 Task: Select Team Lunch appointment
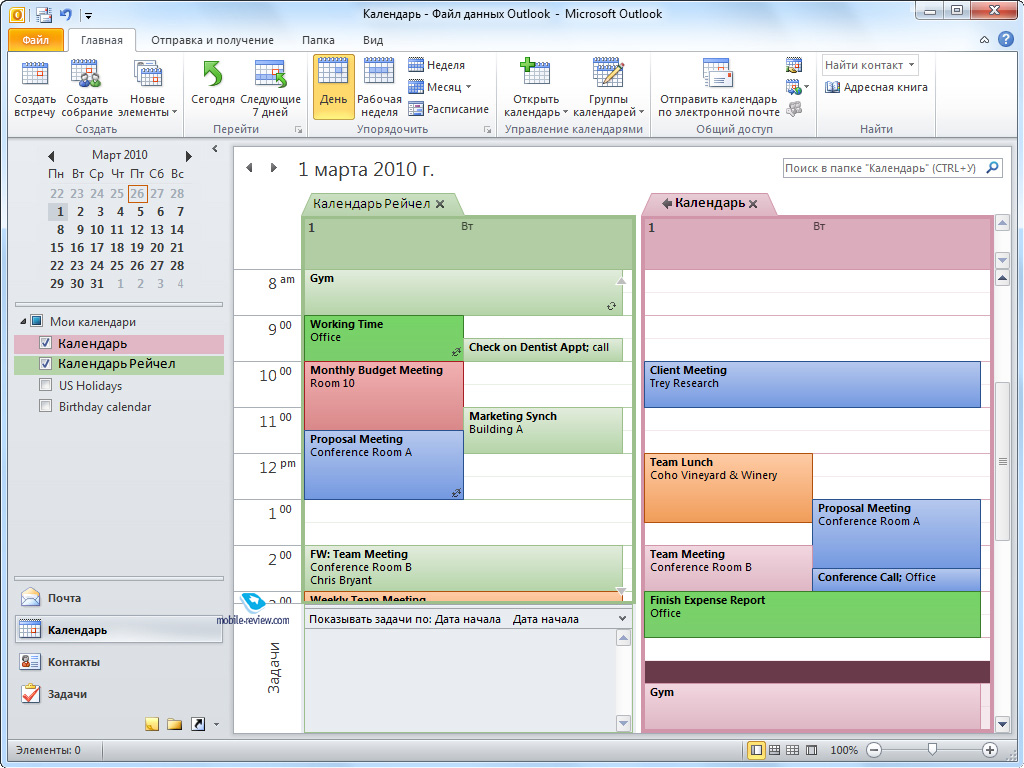point(728,488)
